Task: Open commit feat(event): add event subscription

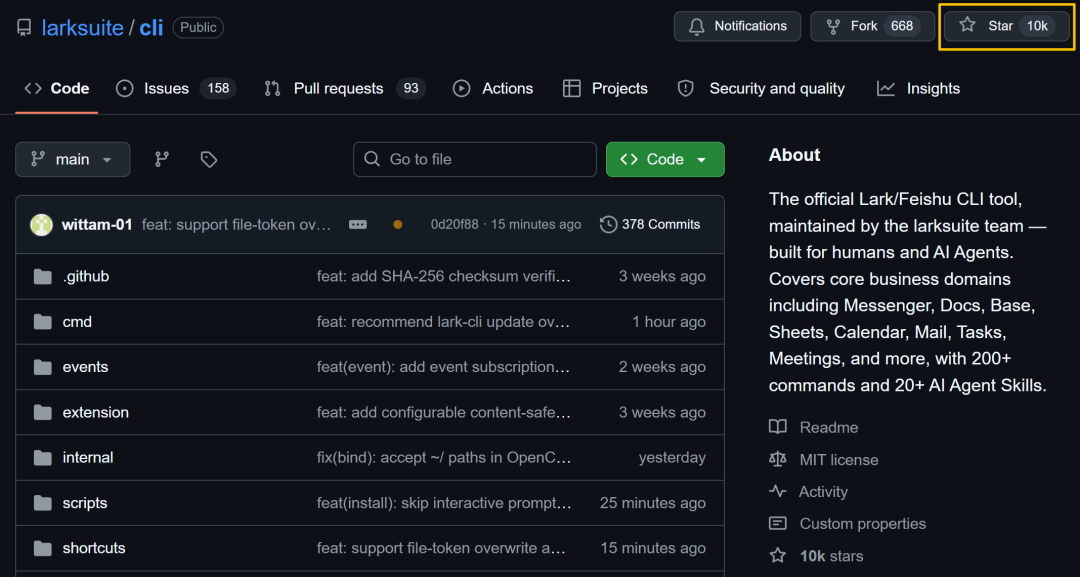Action: (444, 367)
